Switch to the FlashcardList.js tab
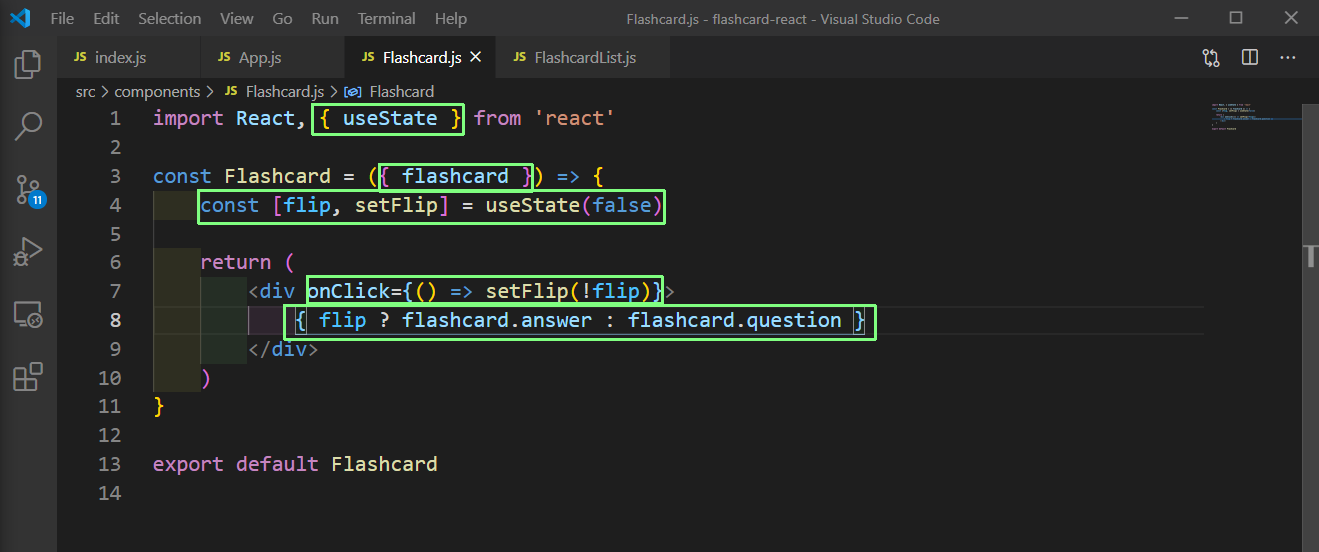Viewport: 1319px width, 552px height. click(x=583, y=58)
